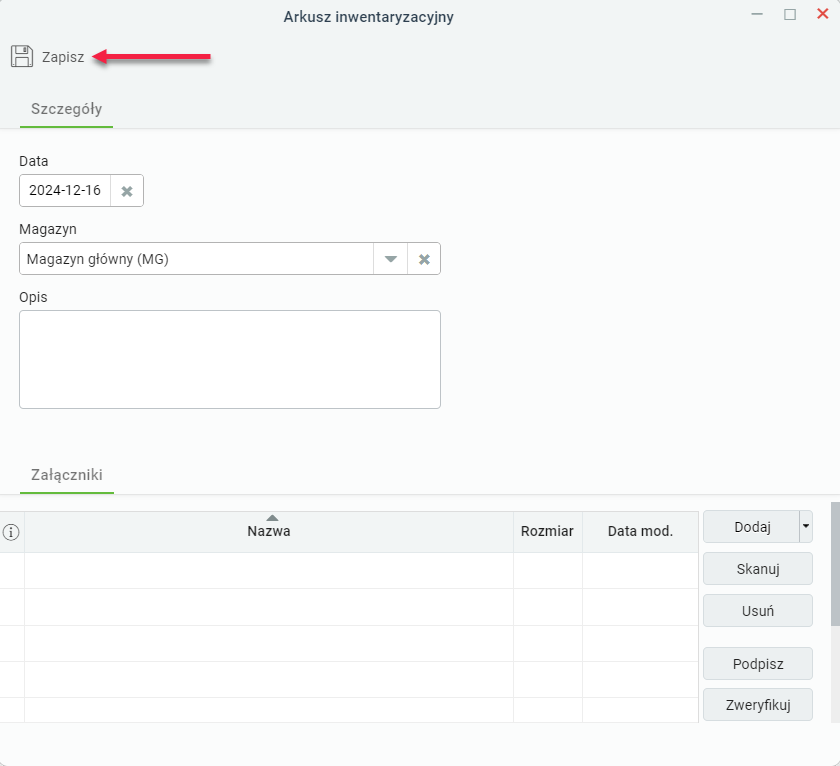Click the Zweryfikuj button
Viewport: 840px width, 766px height.
click(x=758, y=705)
